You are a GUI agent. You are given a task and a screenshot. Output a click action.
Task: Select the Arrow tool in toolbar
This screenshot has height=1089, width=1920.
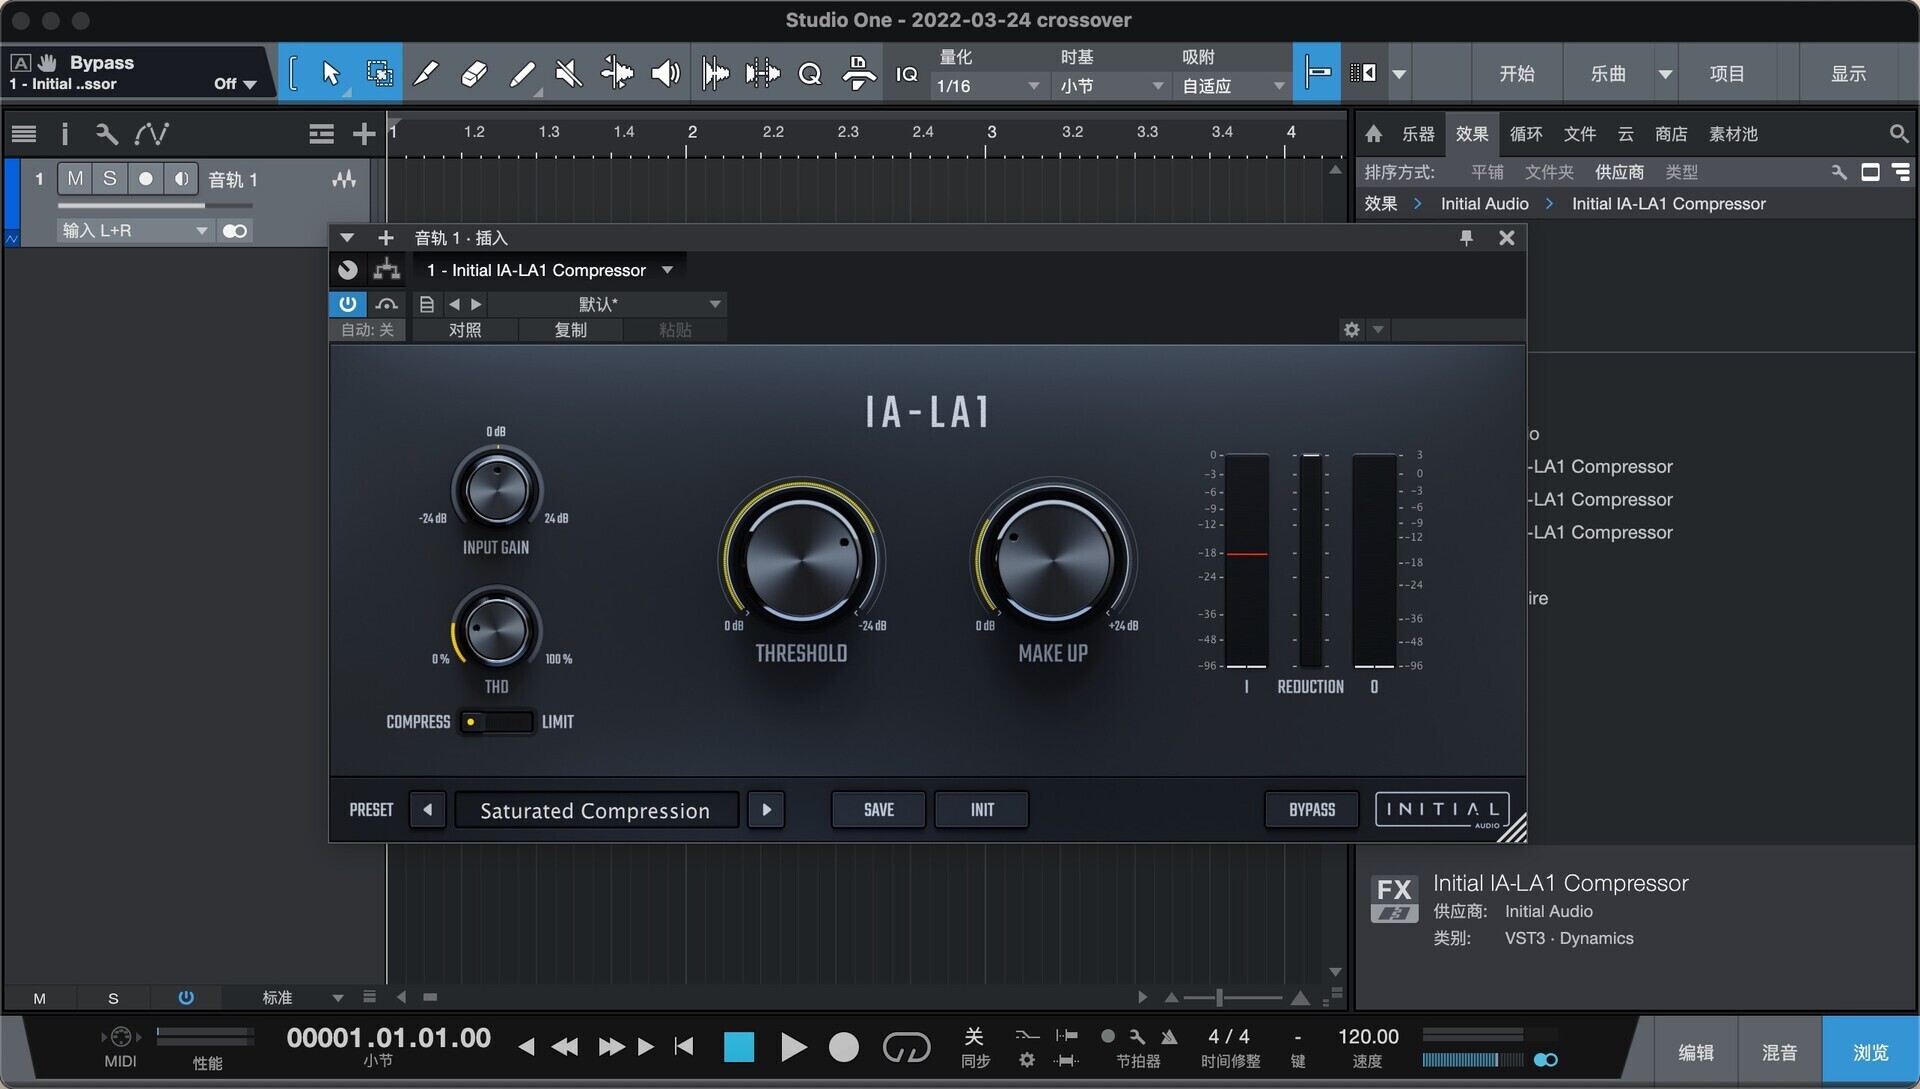(331, 73)
